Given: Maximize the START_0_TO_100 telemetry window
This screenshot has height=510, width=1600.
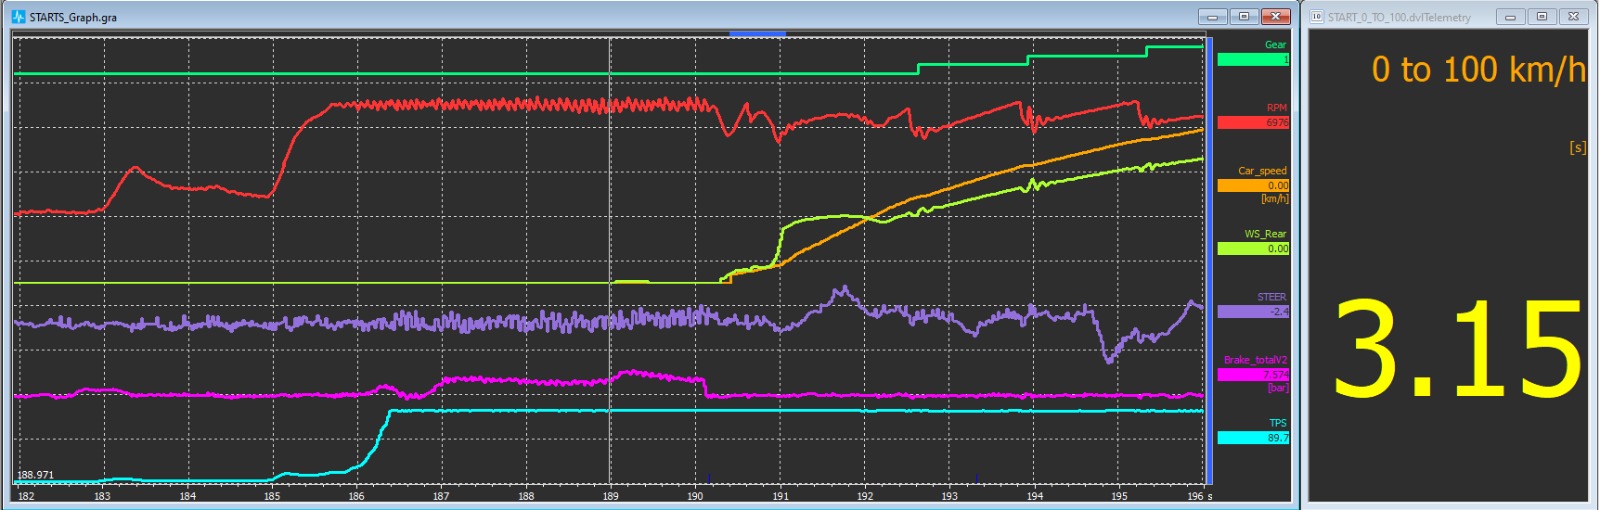Looking at the screenshot, I should pyautogui.click(x=1541, y=17).
